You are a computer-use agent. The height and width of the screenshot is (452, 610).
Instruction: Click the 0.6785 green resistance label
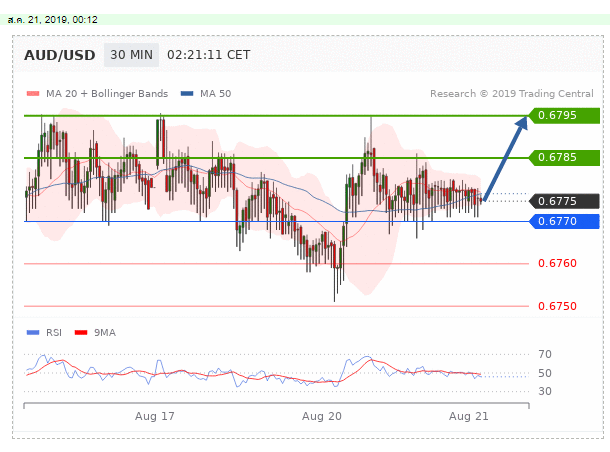(x=564, y=158)
